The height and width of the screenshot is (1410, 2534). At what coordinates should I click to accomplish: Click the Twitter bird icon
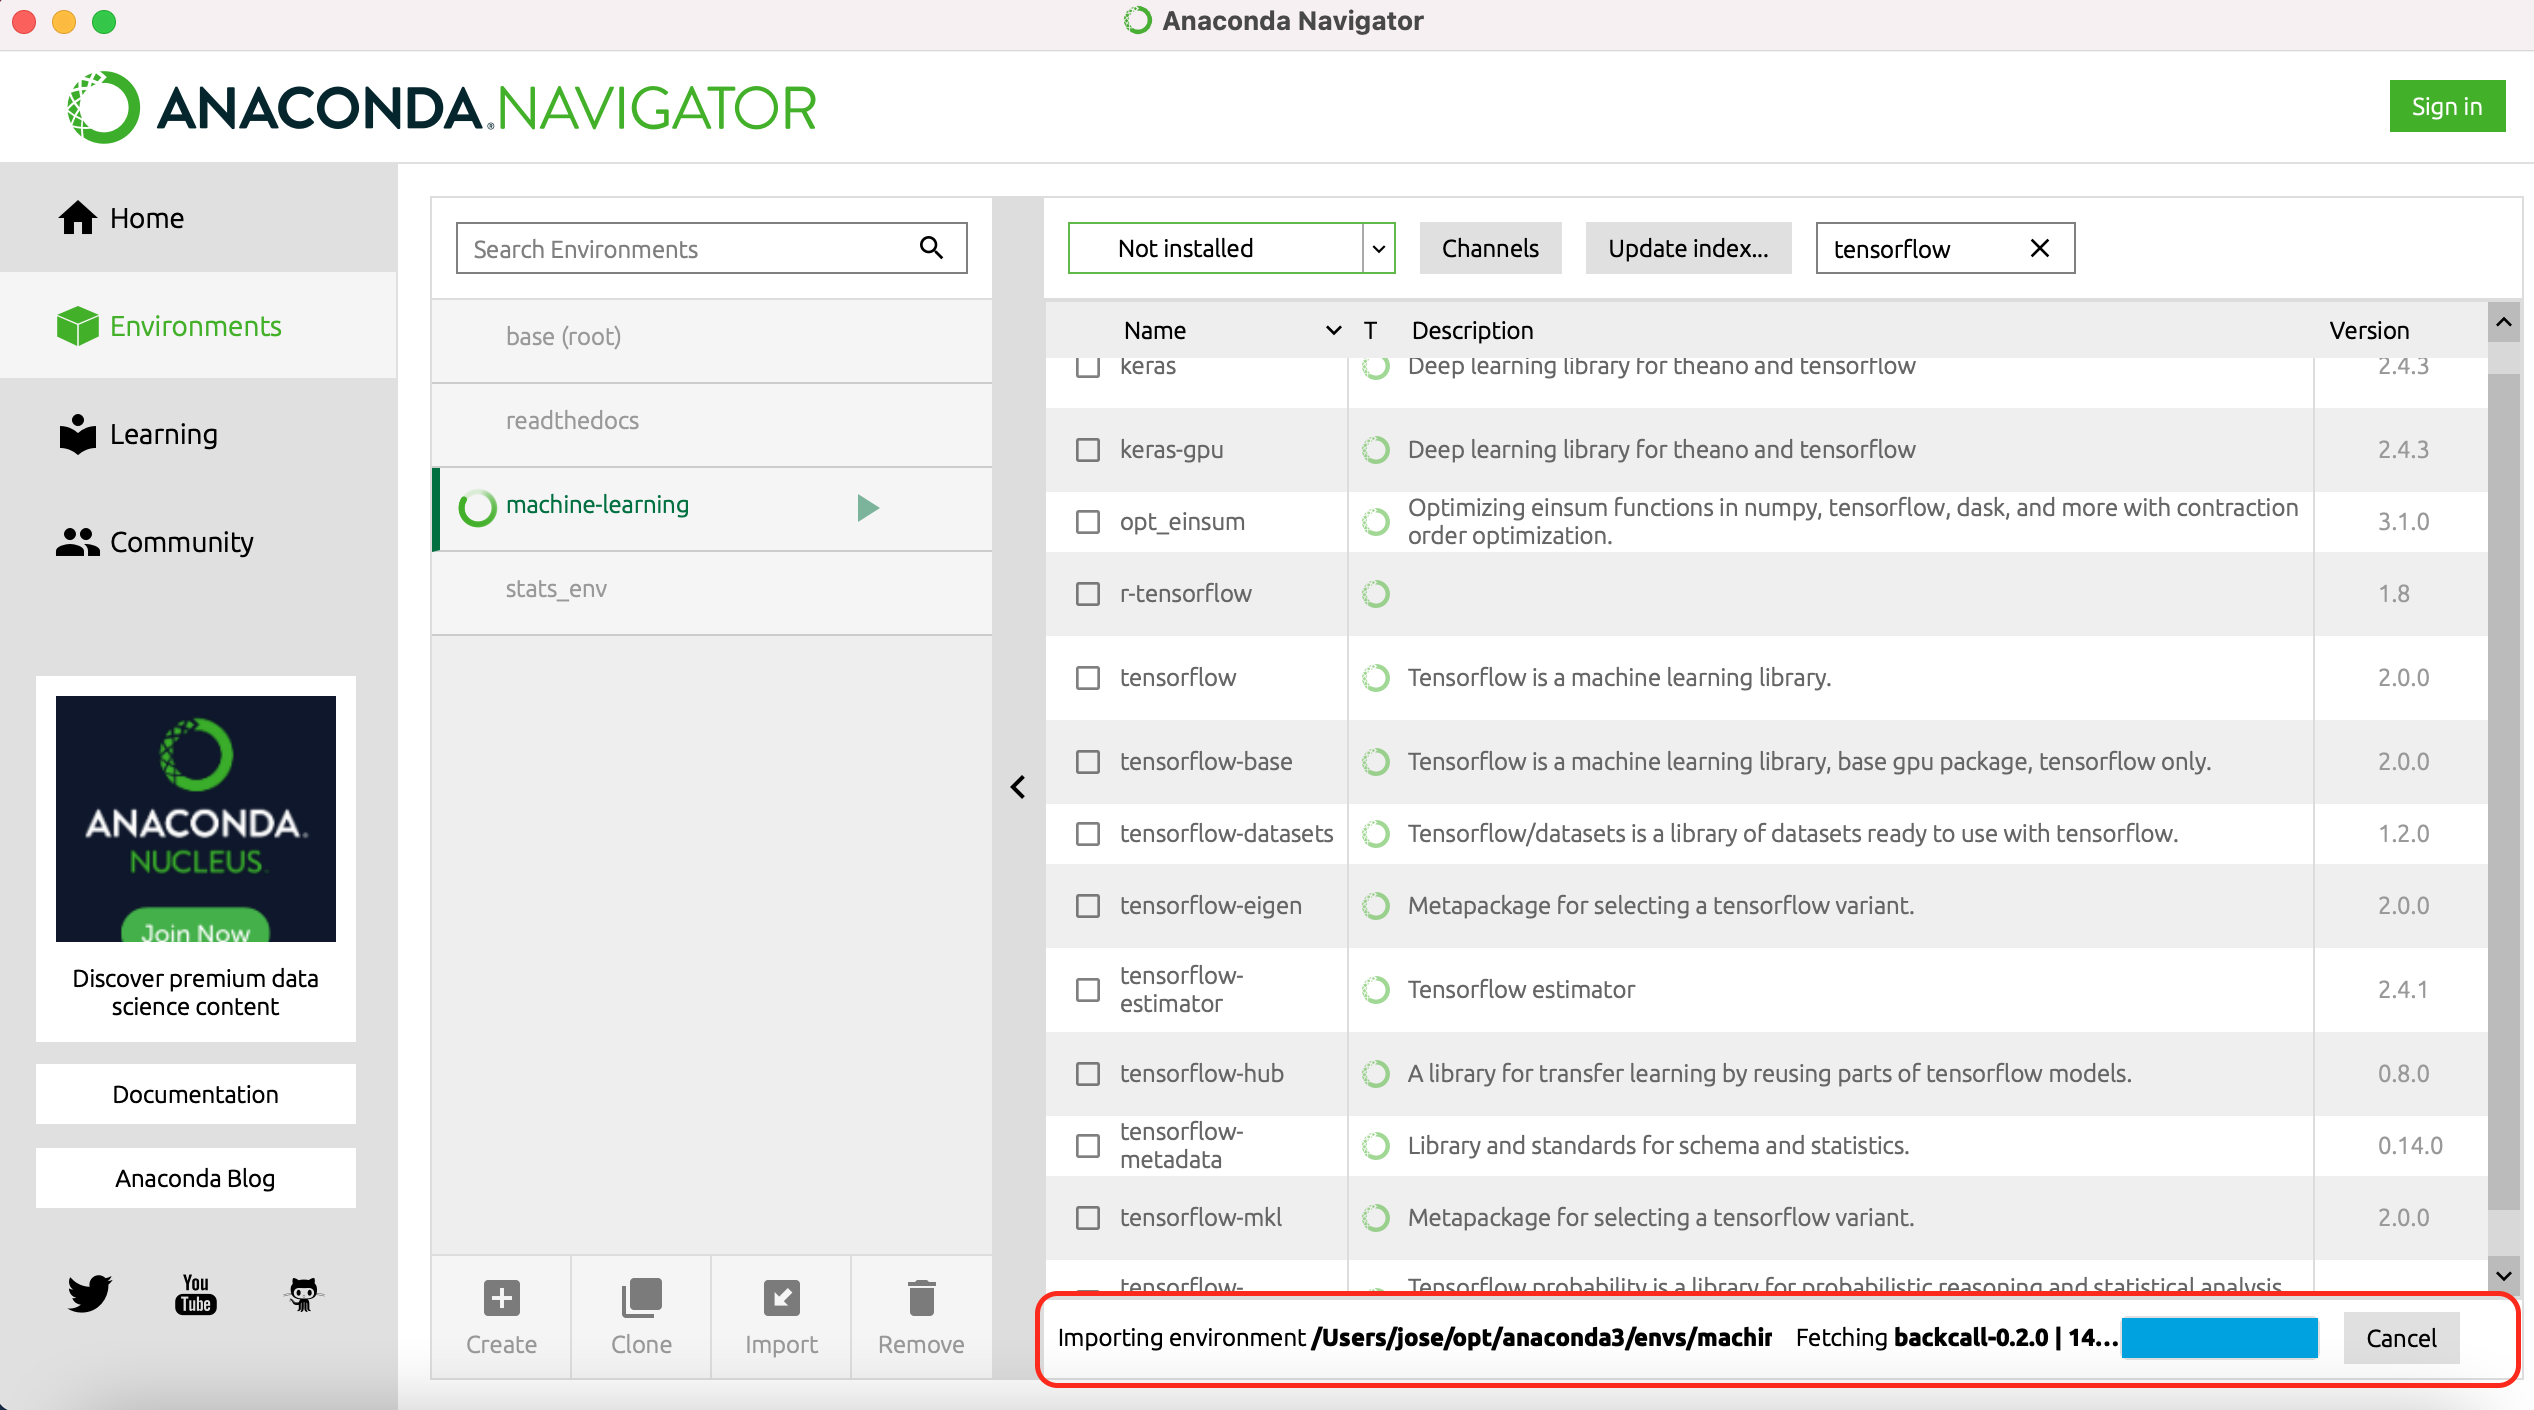90,1293
